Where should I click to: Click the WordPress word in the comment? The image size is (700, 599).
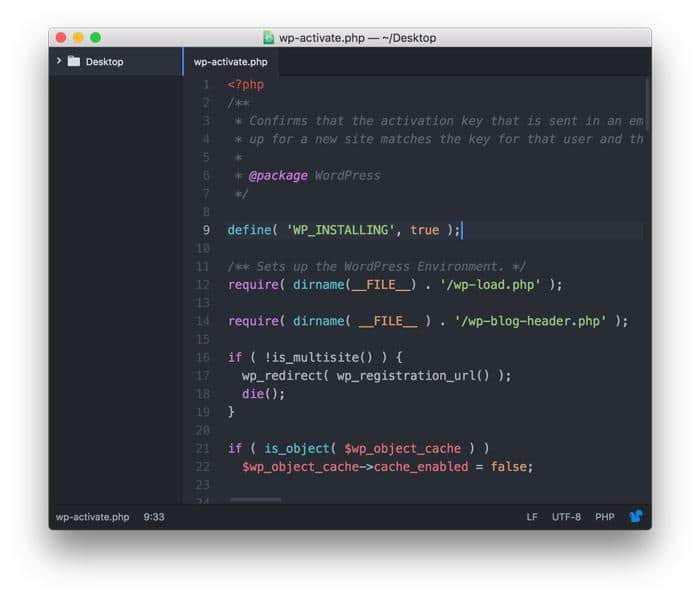[x=347, y=176]
